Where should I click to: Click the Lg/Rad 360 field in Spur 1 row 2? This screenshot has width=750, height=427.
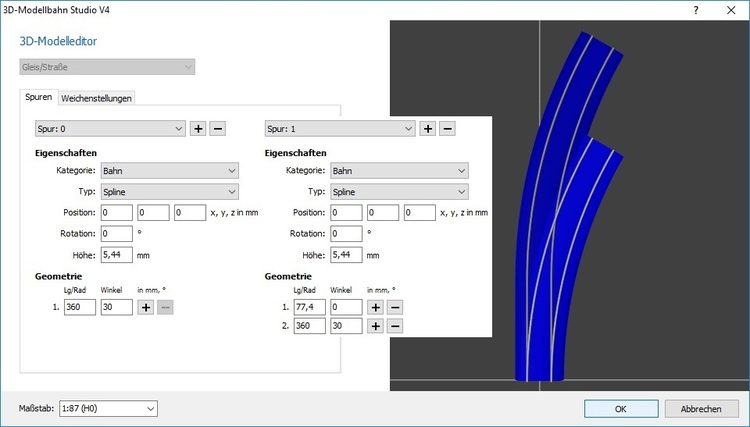tap(309, 326)
